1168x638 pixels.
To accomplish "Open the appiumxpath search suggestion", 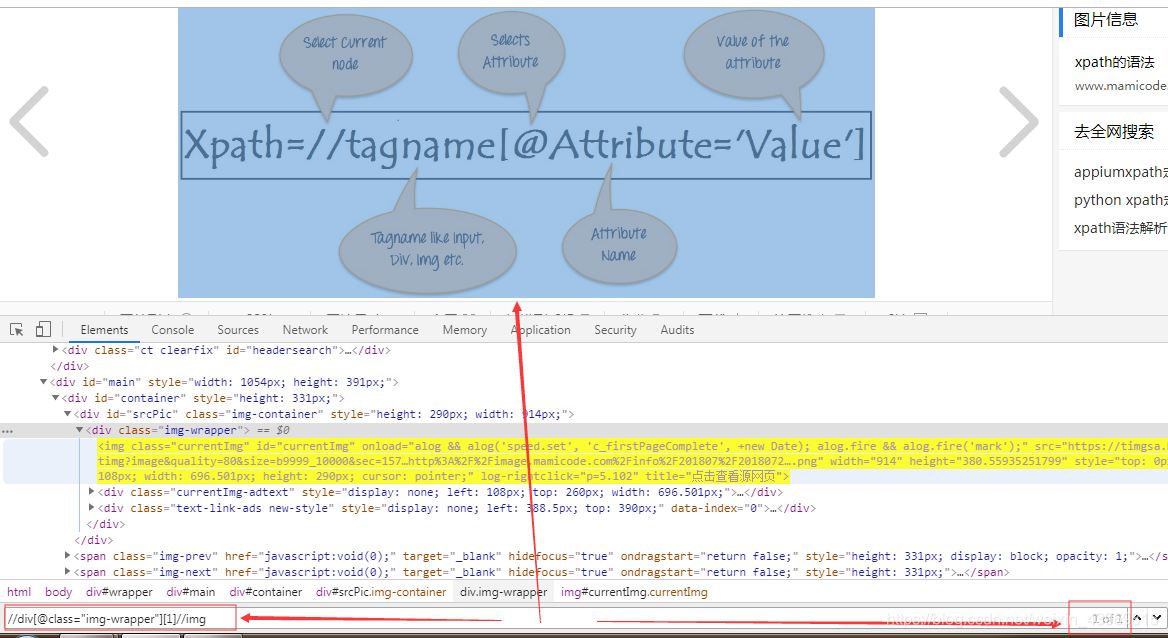I will tap(1120, 172).
